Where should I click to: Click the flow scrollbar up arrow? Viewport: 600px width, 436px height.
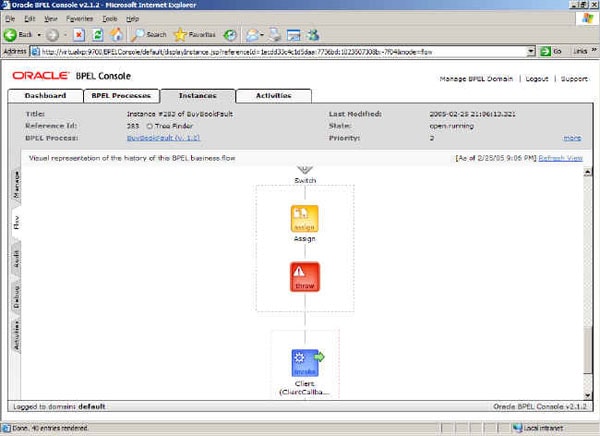point(588,172)
